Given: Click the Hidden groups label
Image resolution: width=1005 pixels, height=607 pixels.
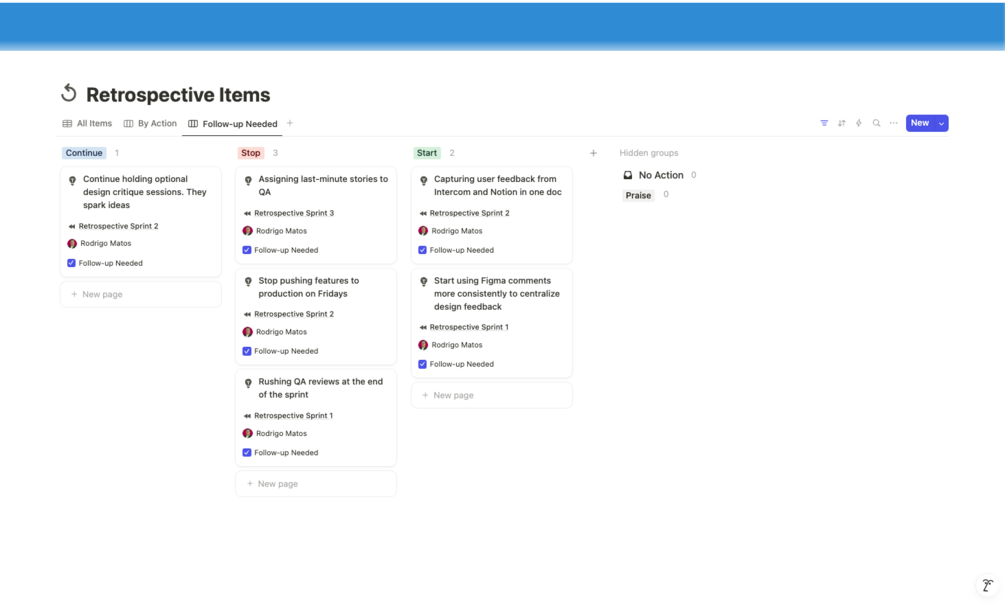Looking at the screenshot, I should coord(649,153).
